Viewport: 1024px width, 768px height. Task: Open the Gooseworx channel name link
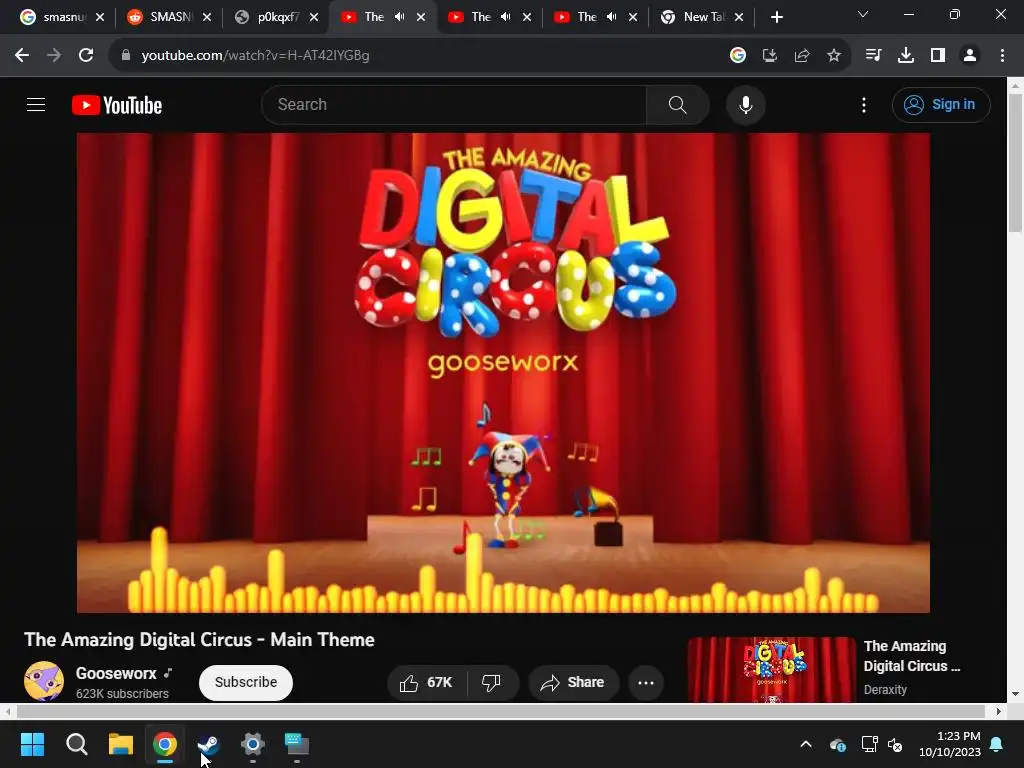[x=116, y=673]
